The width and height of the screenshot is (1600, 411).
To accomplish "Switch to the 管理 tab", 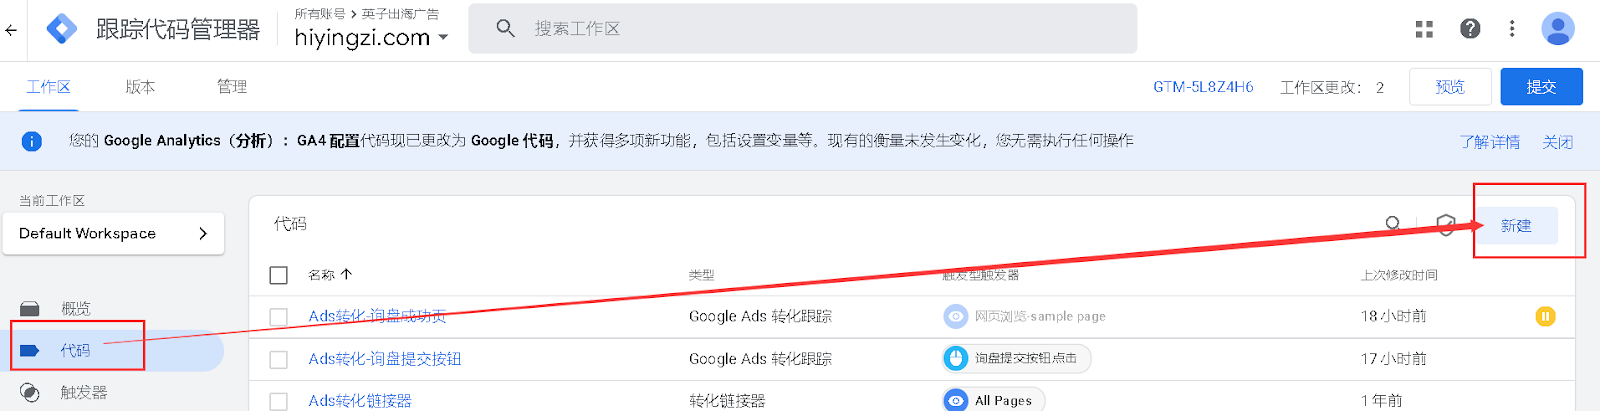I will click(232, 87).
